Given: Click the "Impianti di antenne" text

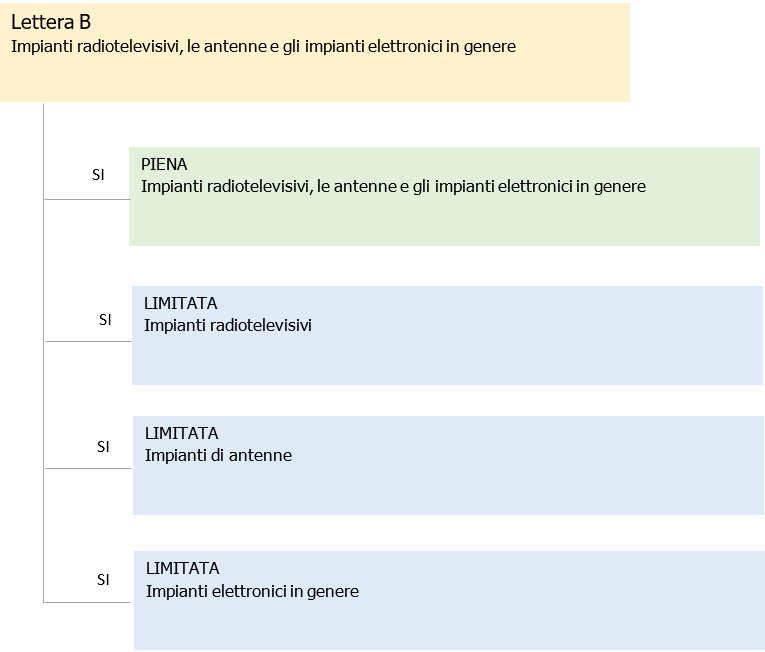Looking at the screenshot, I should pyautogui.click(x=218, y=455).
